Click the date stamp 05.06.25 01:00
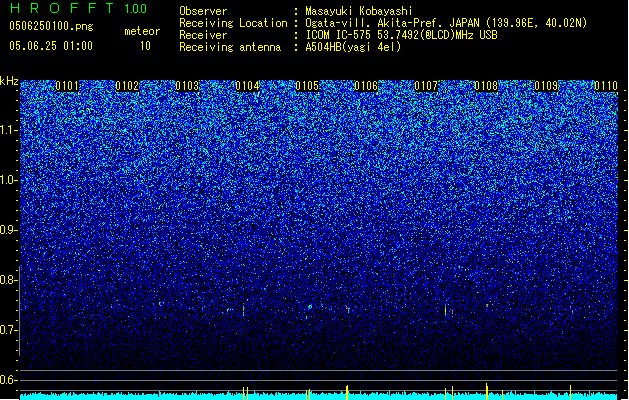This screenshot has width=629, height=400. tap(51, 46)
